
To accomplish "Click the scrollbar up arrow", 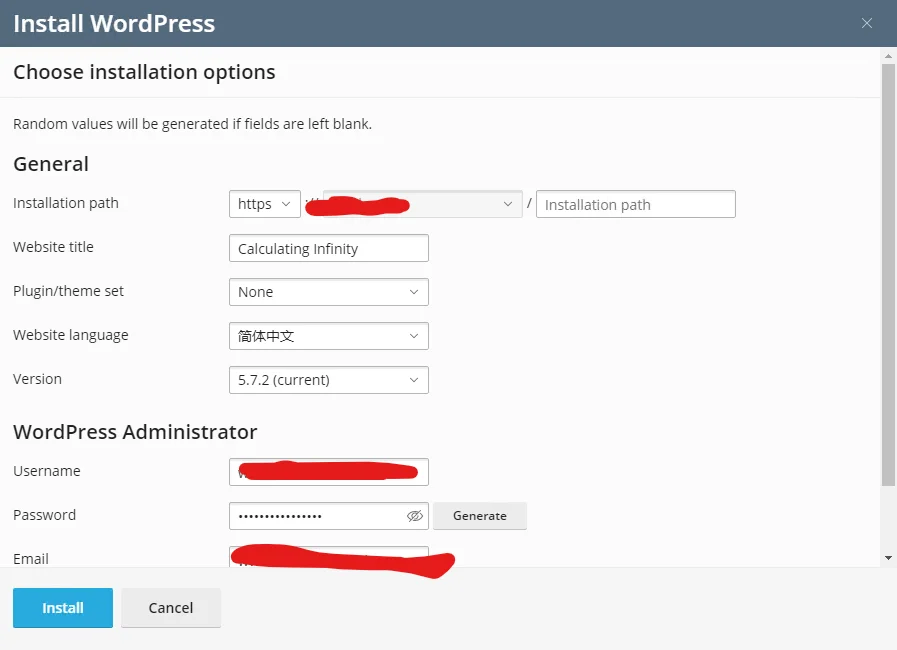I will [x=888, y=55].
